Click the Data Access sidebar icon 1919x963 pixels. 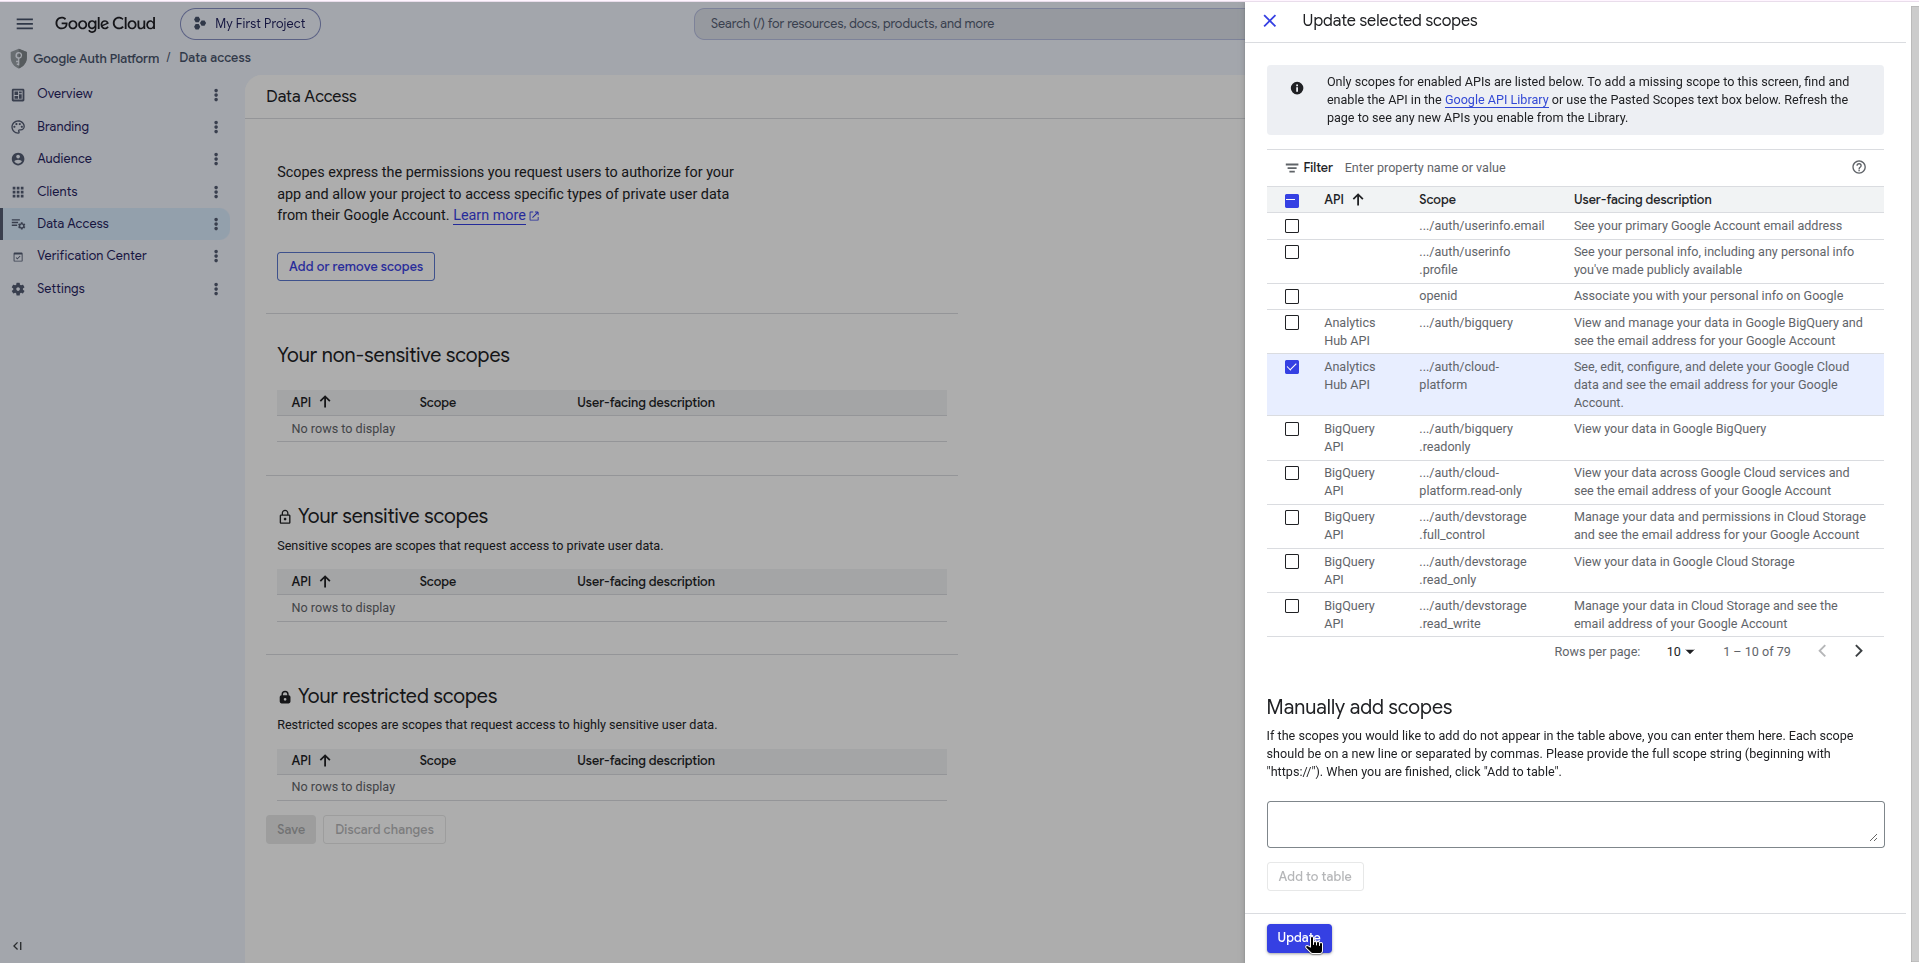point(18,224)
